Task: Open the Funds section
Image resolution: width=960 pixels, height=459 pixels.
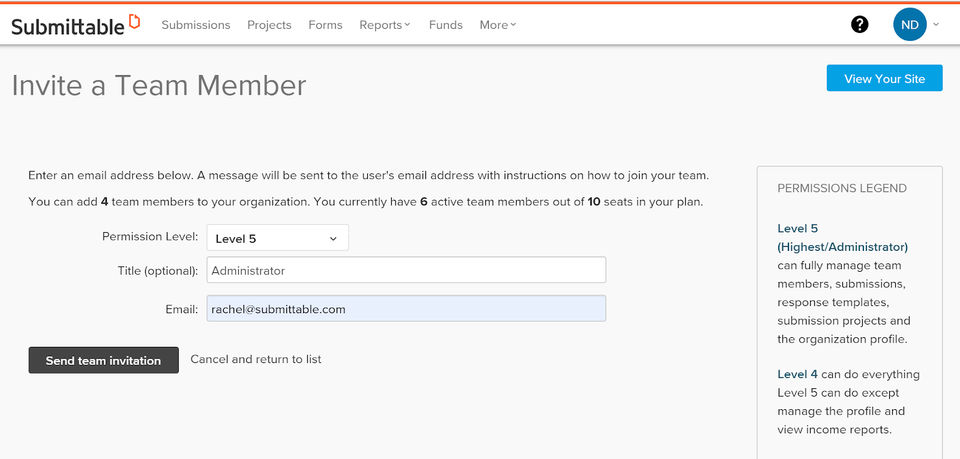Action: coord(445,25)
